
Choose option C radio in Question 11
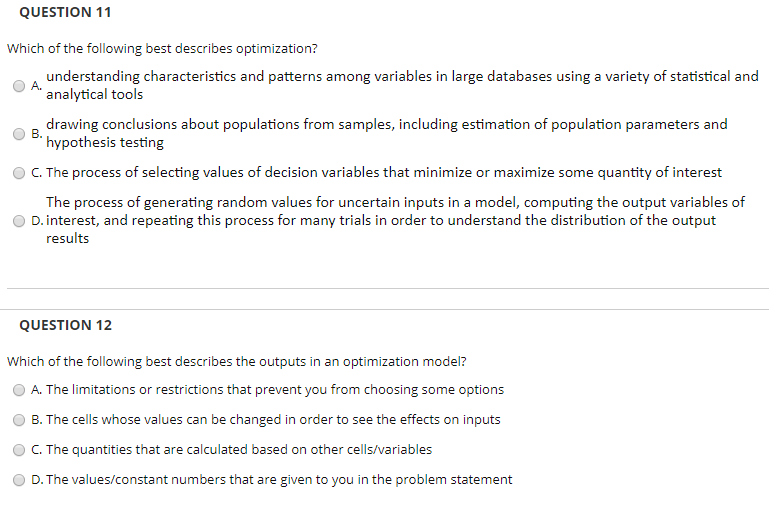(x=19, y=173)
